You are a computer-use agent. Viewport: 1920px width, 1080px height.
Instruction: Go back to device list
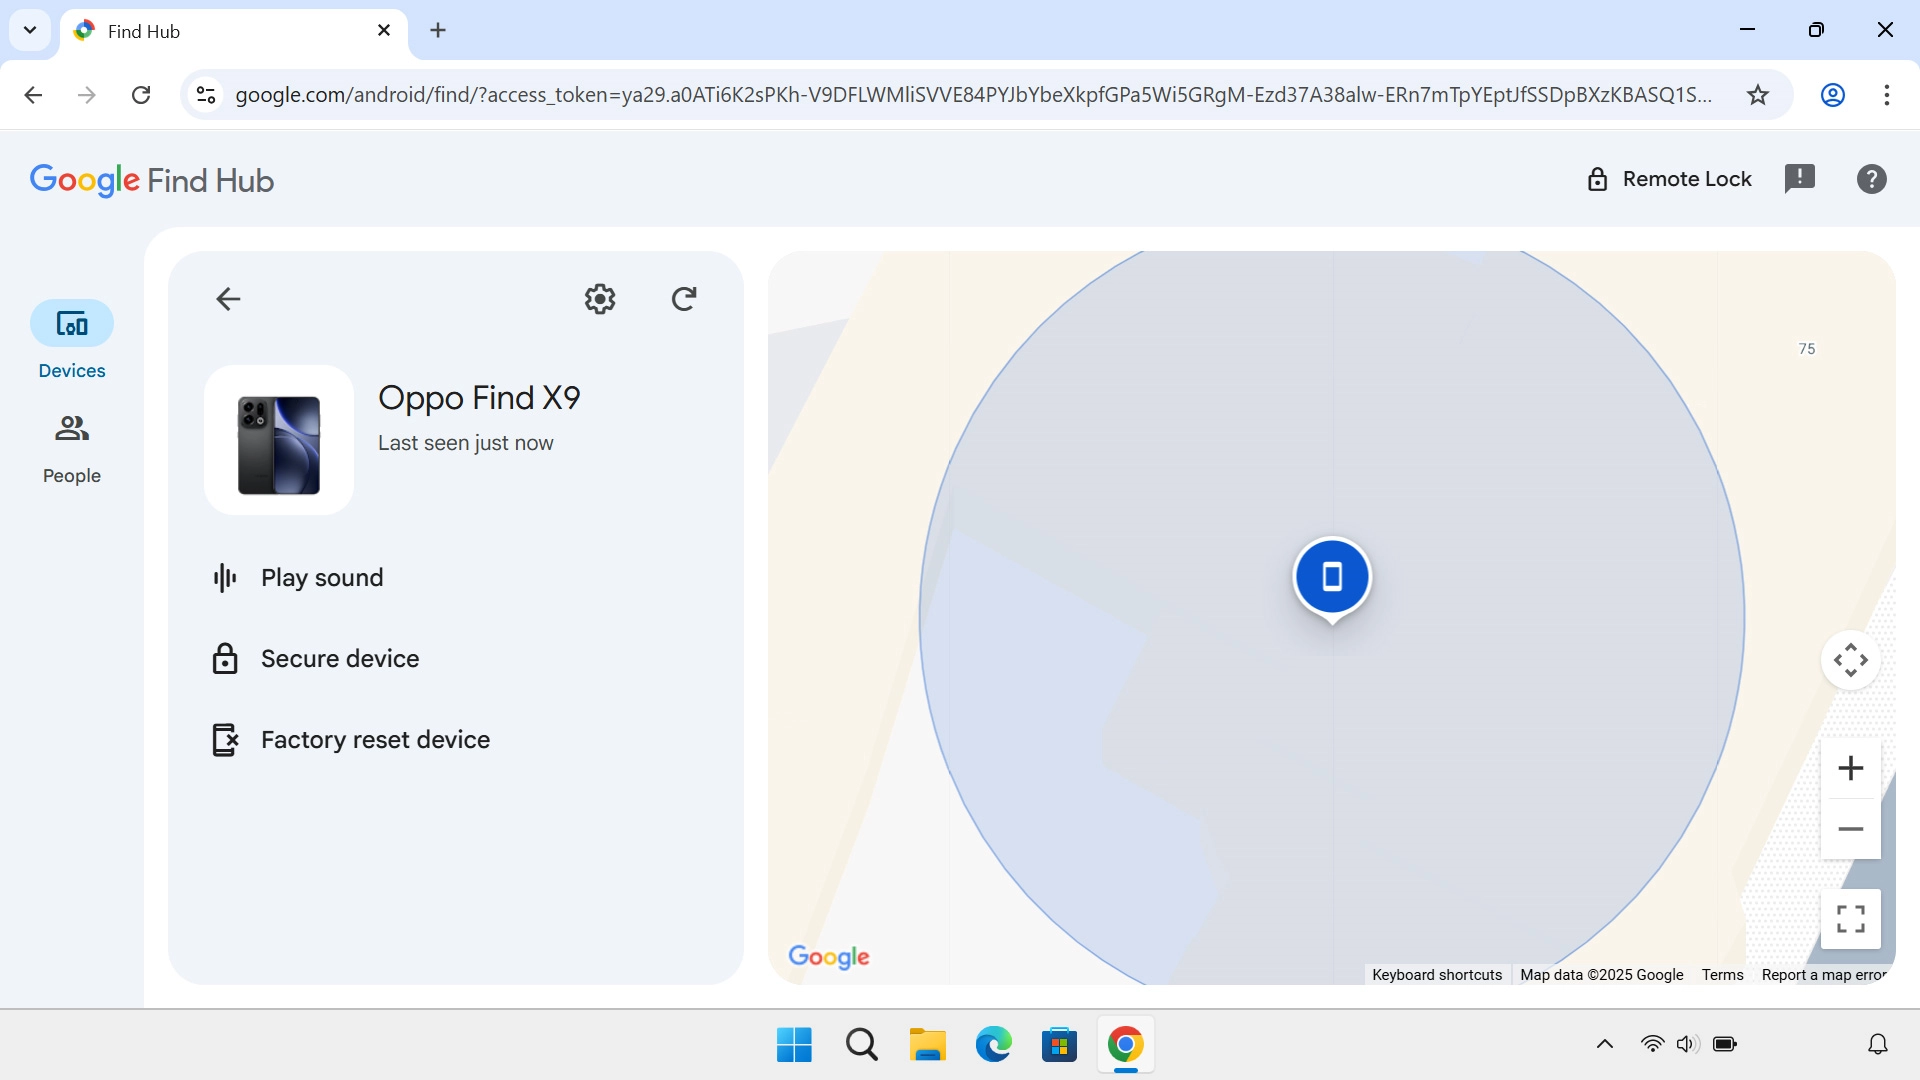click(x=228, y=299)
